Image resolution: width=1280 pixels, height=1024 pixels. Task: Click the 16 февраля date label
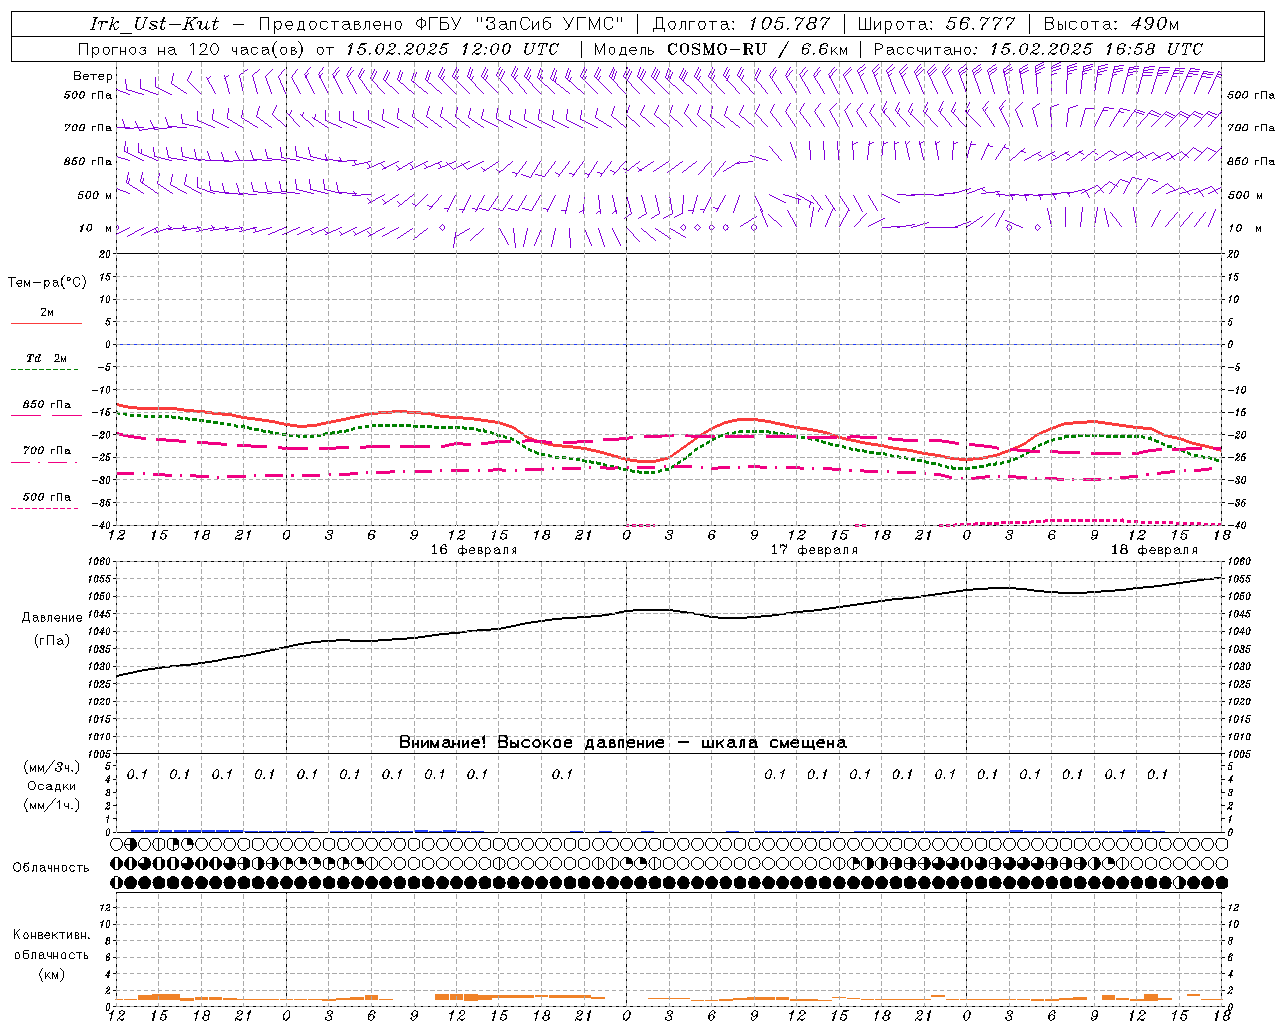474,550
